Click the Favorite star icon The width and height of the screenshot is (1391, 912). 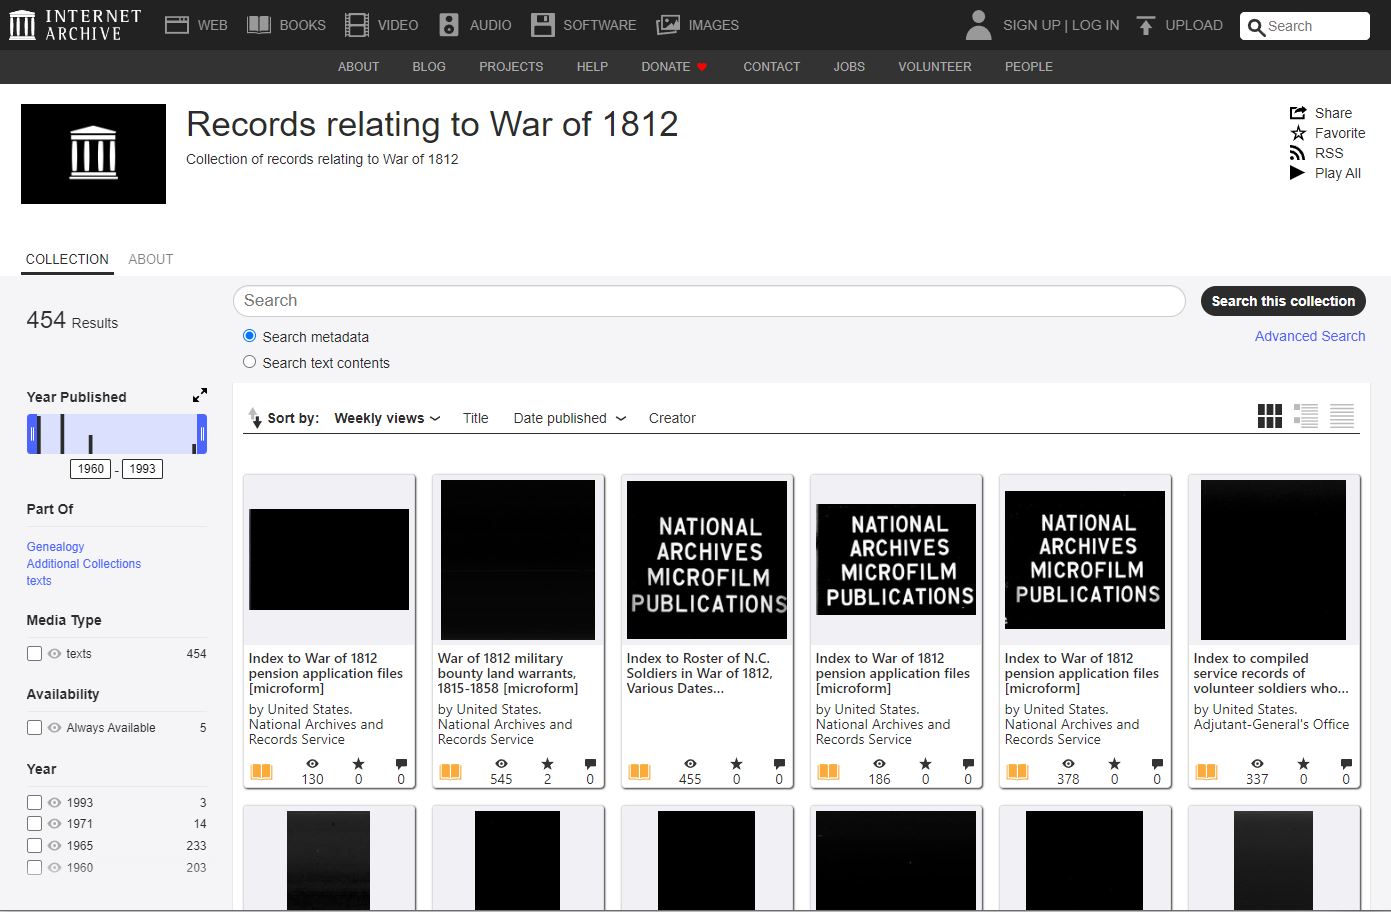click(x=1298, y=133)
